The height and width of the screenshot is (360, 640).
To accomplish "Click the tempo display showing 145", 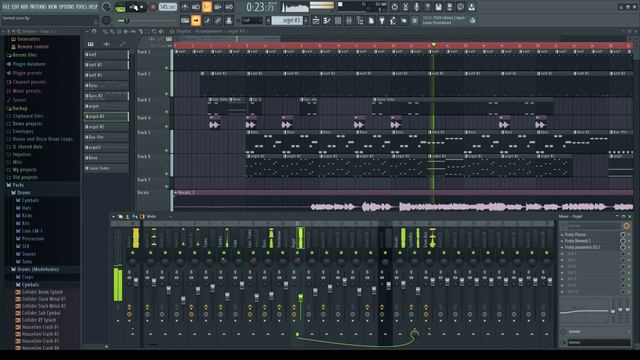I will 167,7.
